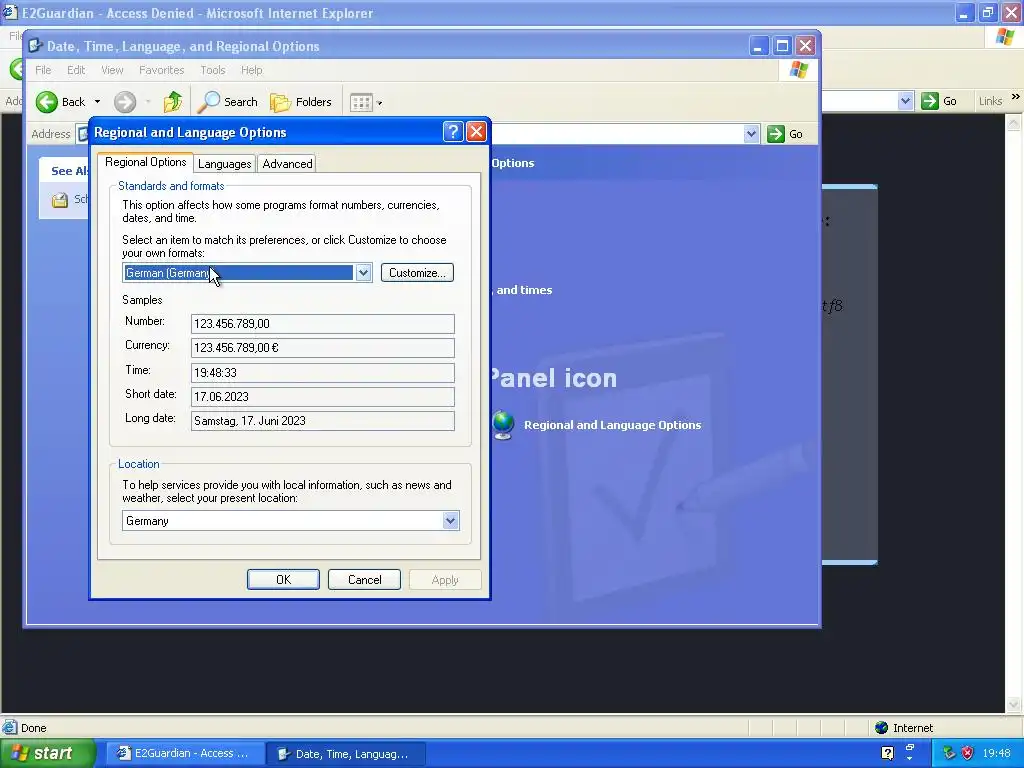Viewport: 1024px width, 768px height.
Task: Click the Long date sample field
Action: click(x=323, y=421)
